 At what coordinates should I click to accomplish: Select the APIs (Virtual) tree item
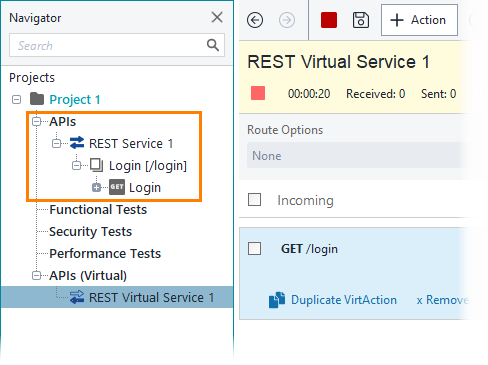[x=88, y=276]
